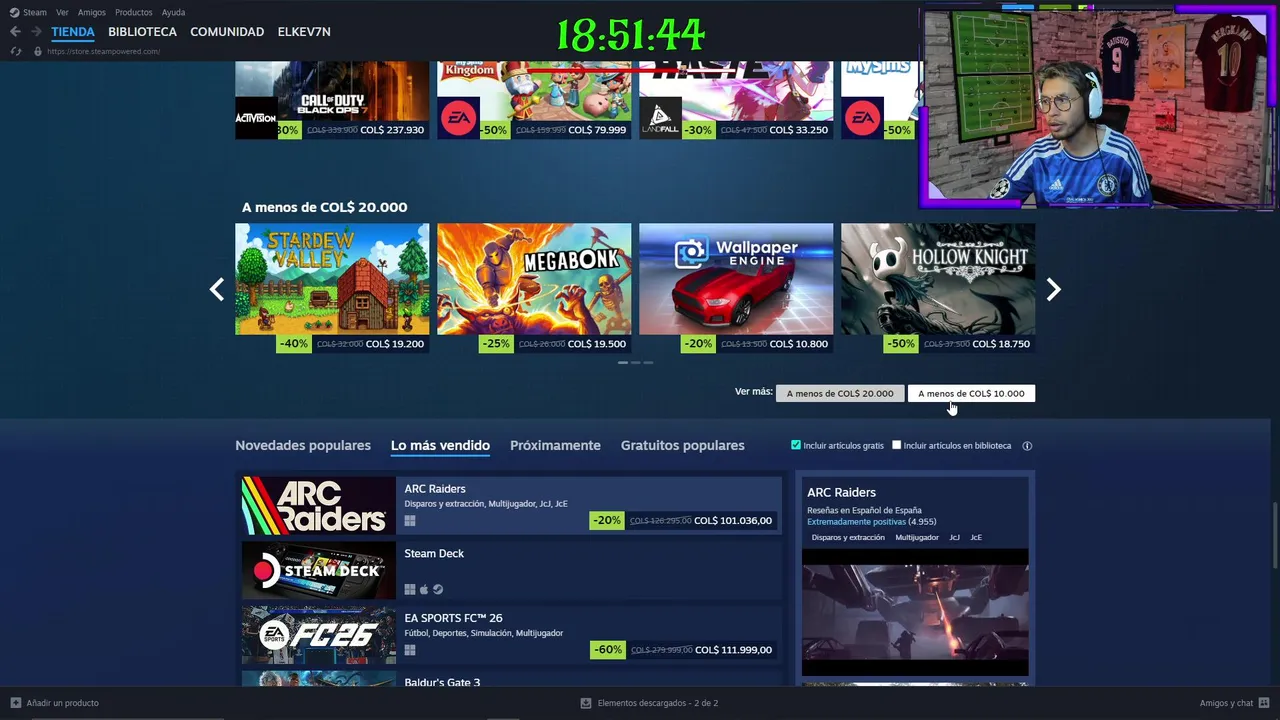Click Windows platform icon in EA SPORTS FC 26 row
1280x720 pixels.
coord(410,650)
